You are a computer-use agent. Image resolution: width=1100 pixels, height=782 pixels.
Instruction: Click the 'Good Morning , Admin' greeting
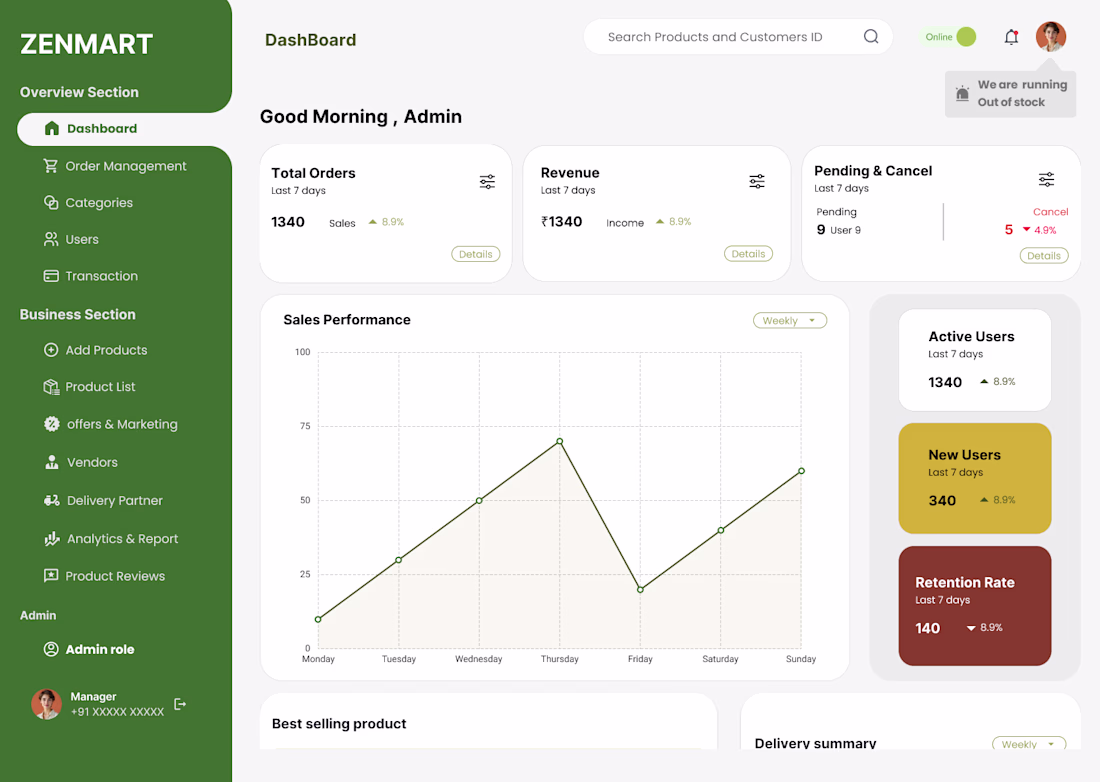[x=361, y=116]
